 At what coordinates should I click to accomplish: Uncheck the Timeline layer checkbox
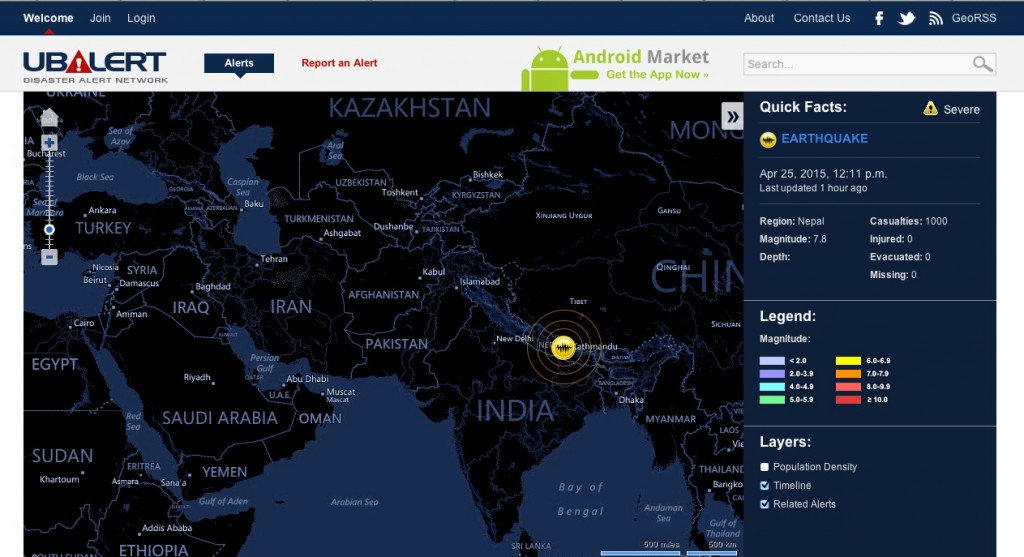click(x=765, y=486)
